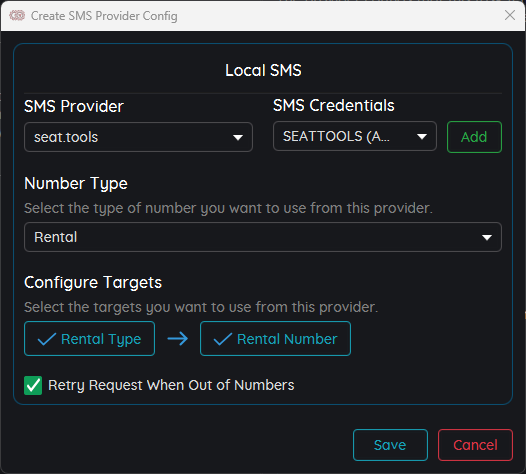The image size is (526, 474).
Task: Select the Rental Number target
Action: [275, 338]
